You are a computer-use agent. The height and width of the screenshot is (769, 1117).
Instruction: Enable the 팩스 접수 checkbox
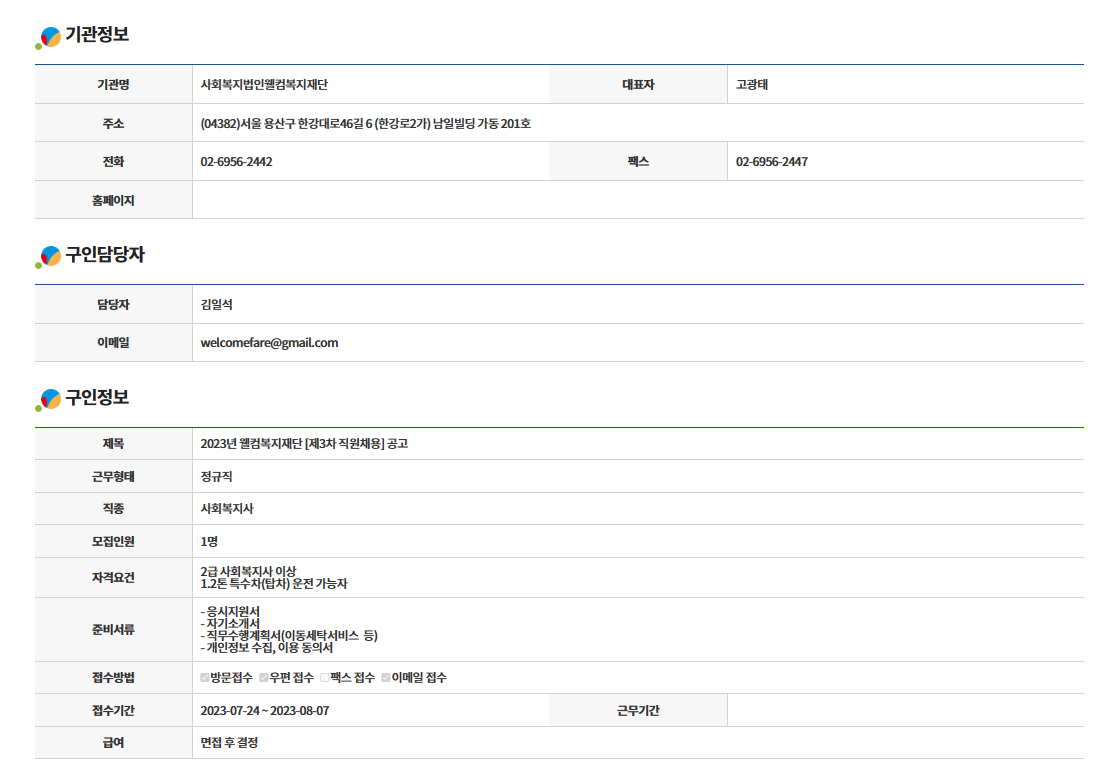(x=324, y=678)
